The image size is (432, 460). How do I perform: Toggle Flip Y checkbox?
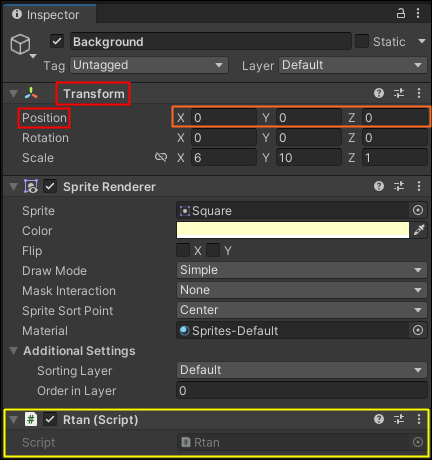pyautogui.click(x=213, y=250)
